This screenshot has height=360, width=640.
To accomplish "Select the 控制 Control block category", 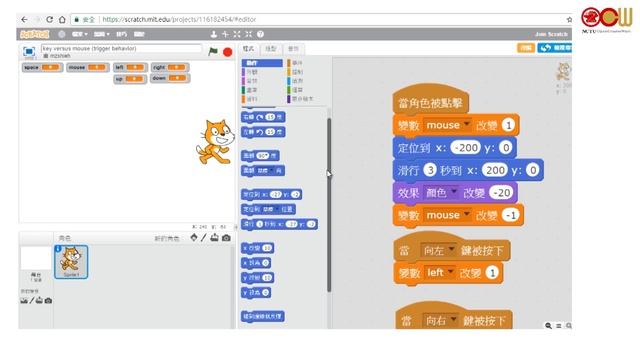I will click(x=298, y=72).
